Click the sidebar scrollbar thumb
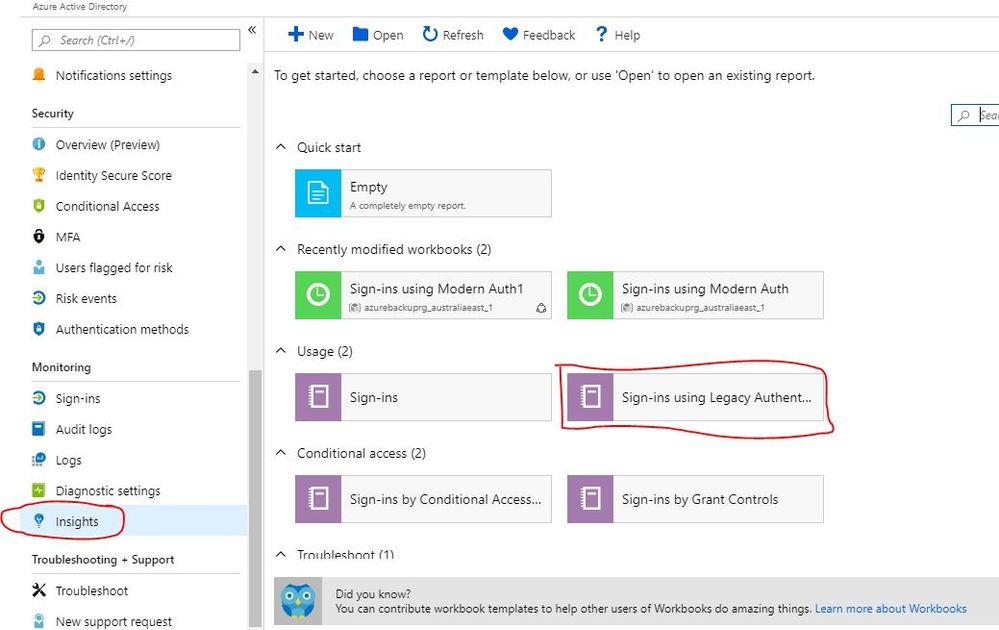This screenshot has height=630, width=999. (x=255, y=498)
